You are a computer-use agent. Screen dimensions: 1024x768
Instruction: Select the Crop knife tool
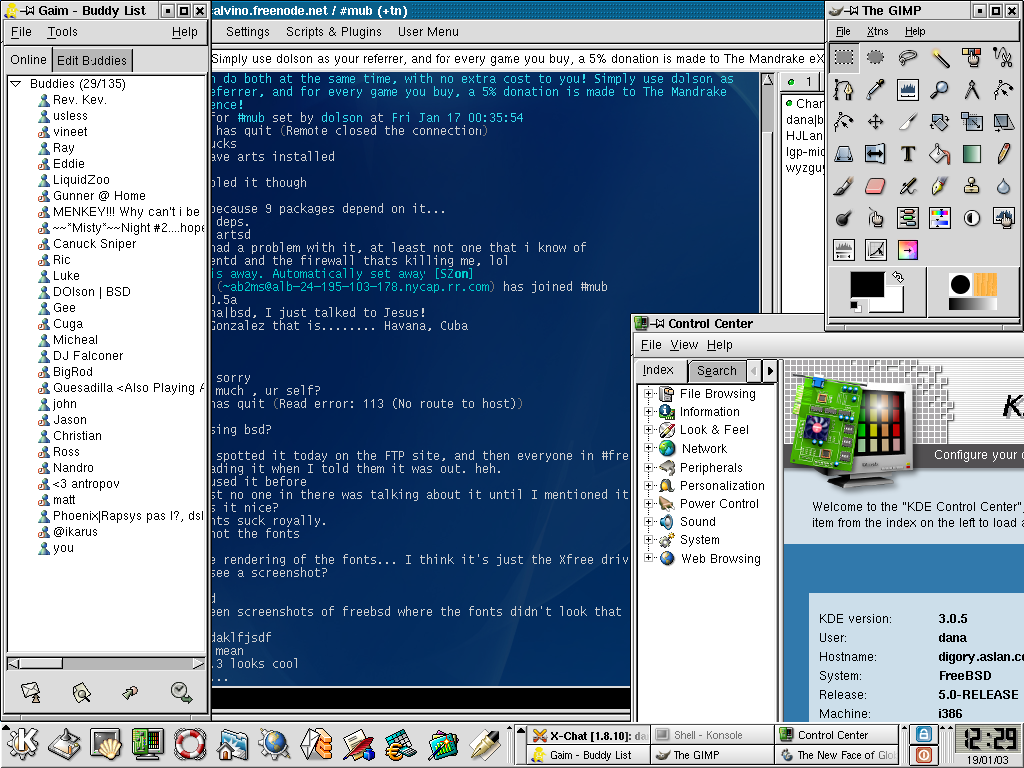tap(908, 121)
